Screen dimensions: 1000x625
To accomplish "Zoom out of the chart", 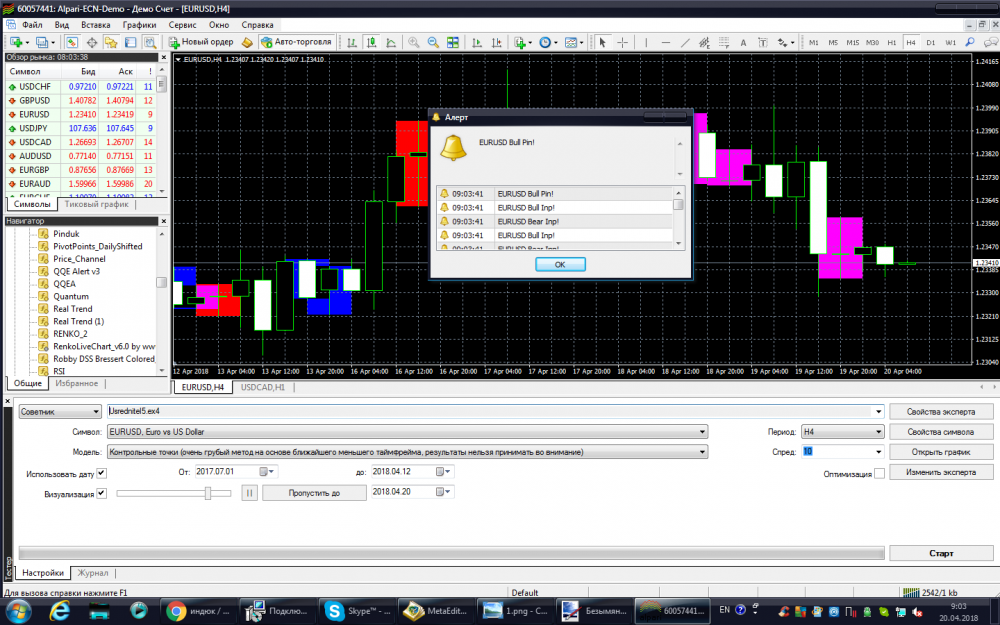I will (433, 42).
